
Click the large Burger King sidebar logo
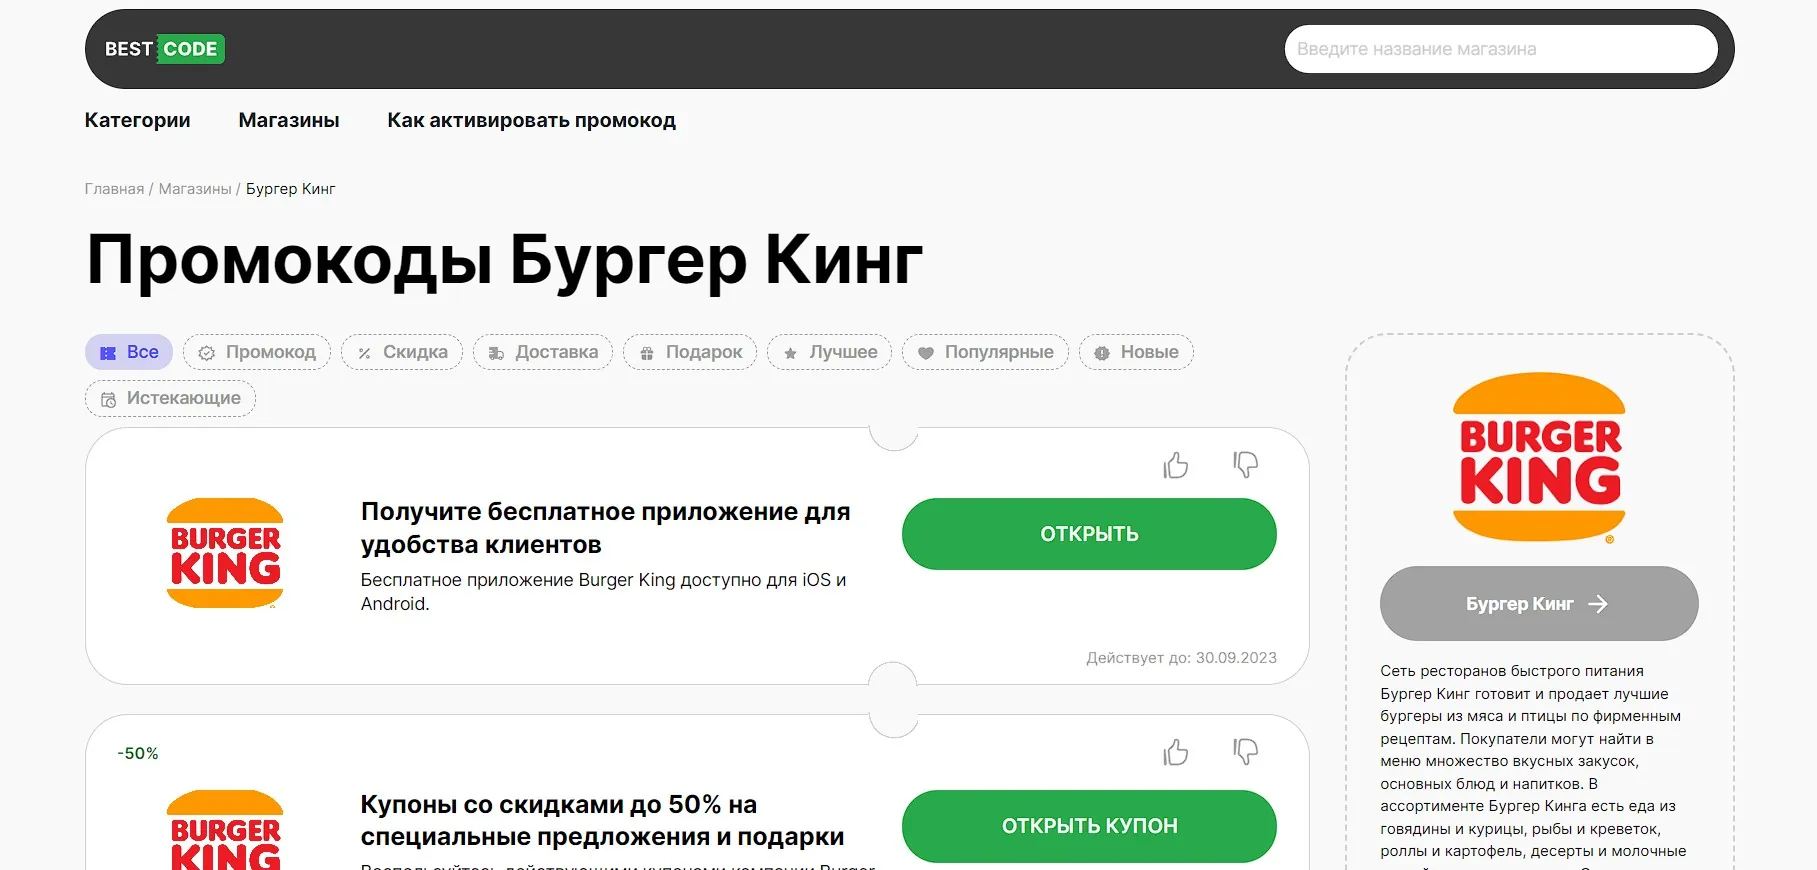pos(1539,458)
